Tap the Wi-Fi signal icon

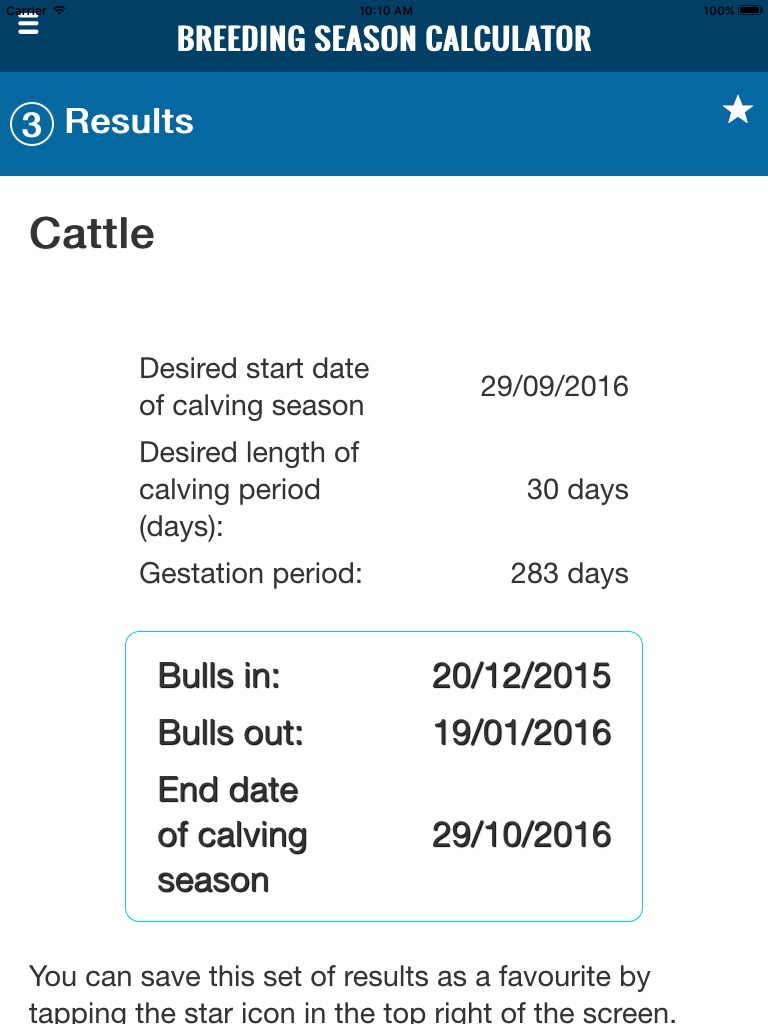coord(60,10)
